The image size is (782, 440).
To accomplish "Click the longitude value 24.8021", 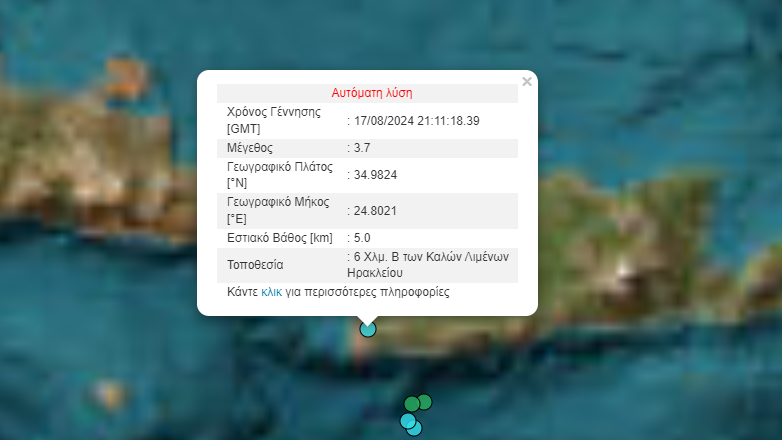I will click(x=375, y=211).
